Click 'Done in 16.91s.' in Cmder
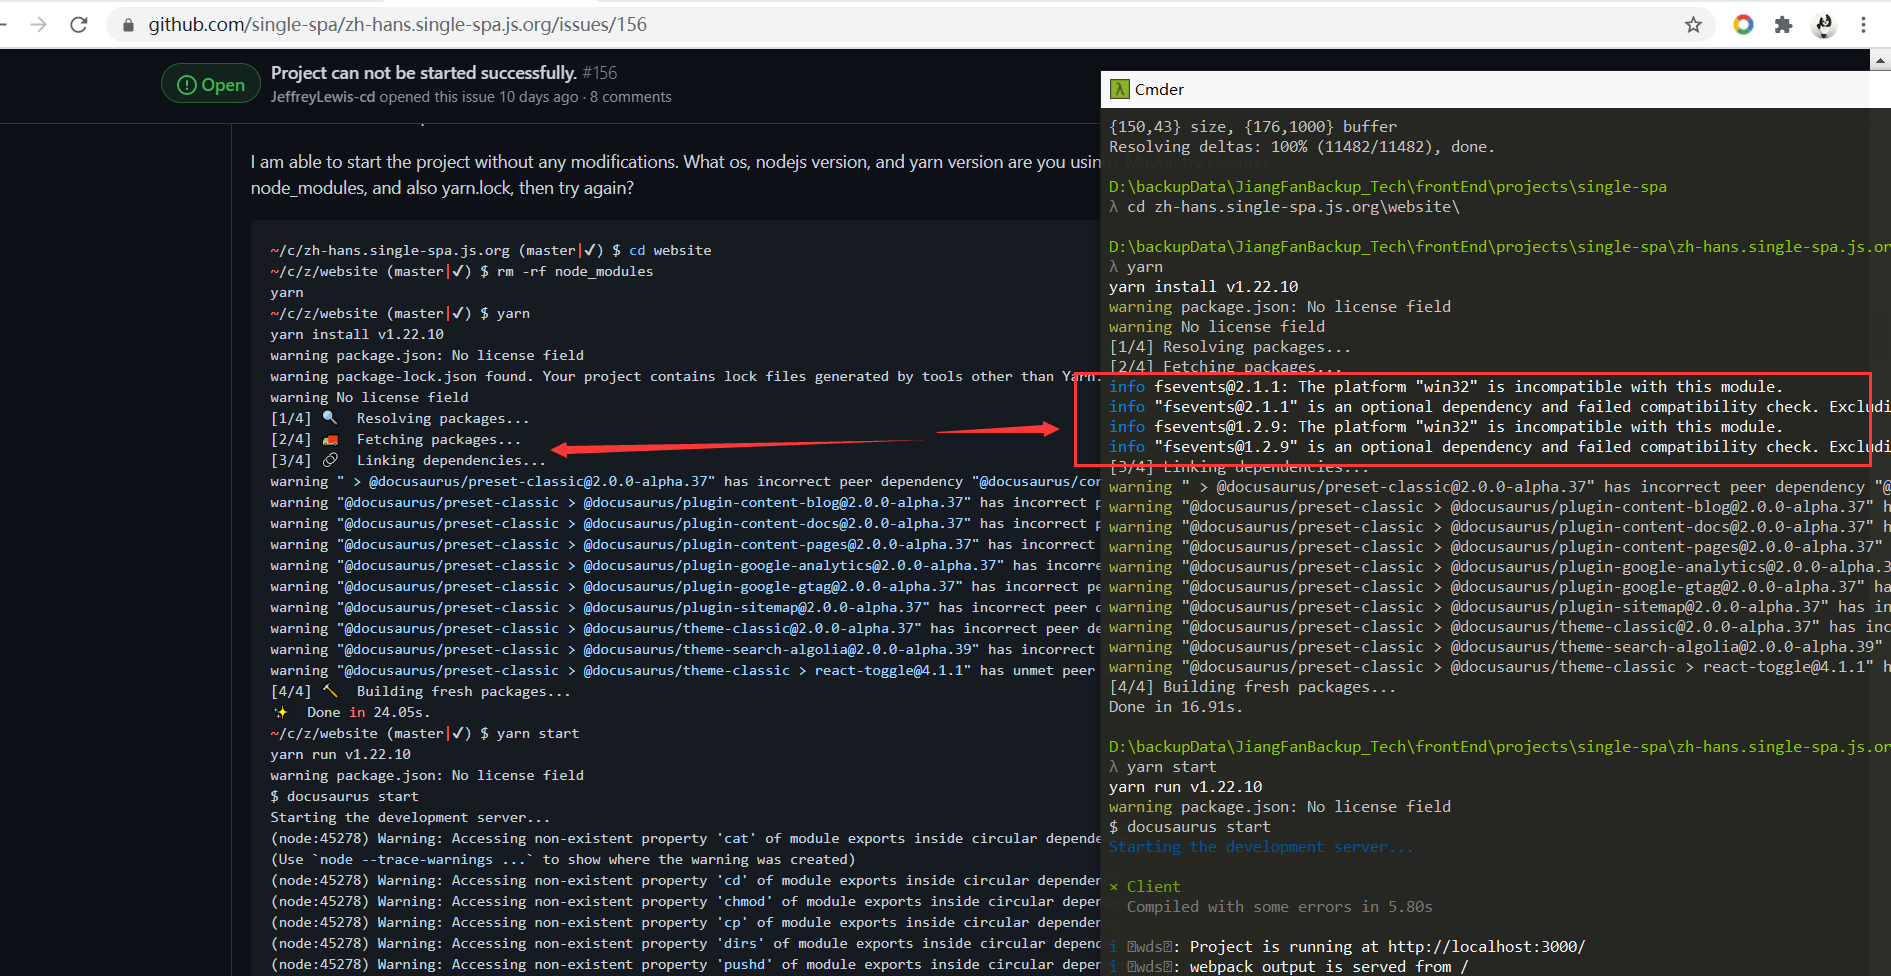 (1176, 706)
